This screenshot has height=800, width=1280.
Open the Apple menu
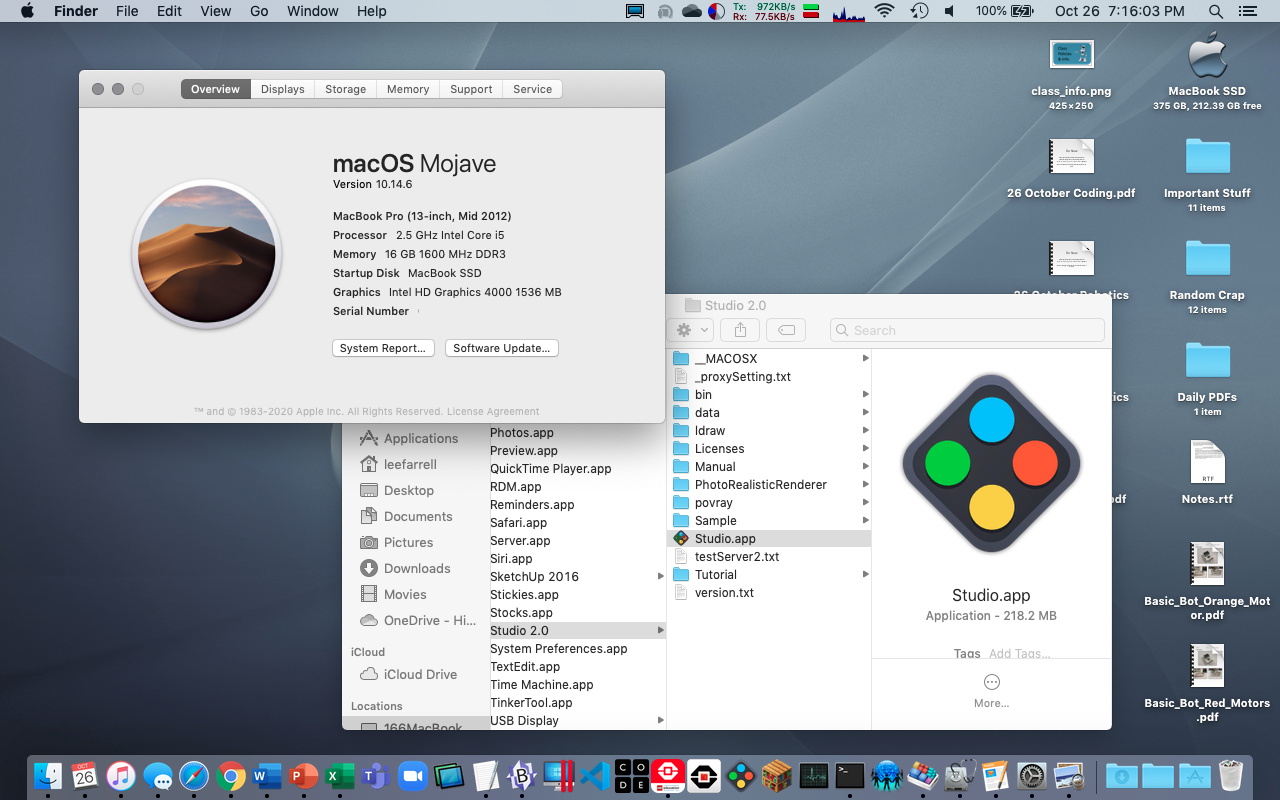tap(27, 11)
